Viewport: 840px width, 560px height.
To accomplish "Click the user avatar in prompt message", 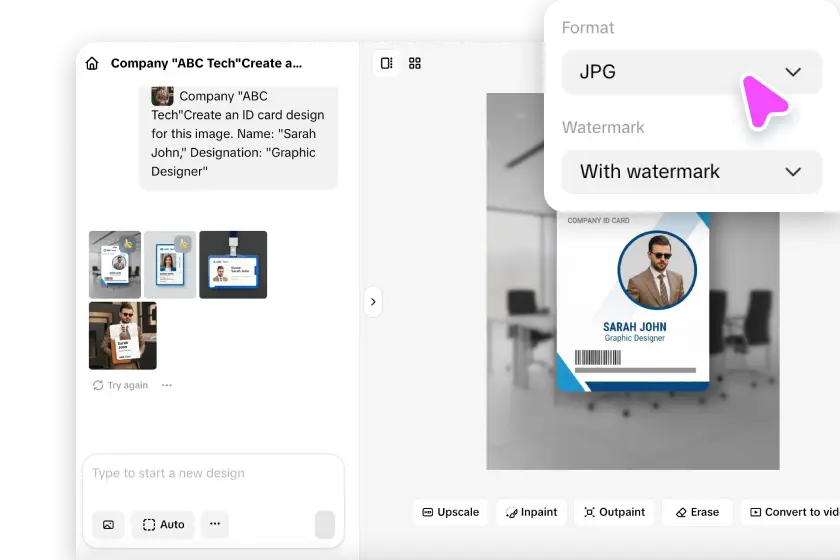I will pos(162,96).
